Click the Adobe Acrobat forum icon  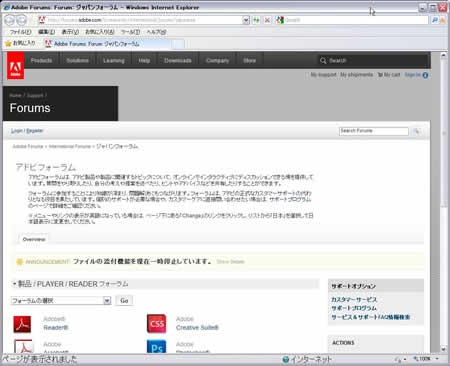click(23, 346)
